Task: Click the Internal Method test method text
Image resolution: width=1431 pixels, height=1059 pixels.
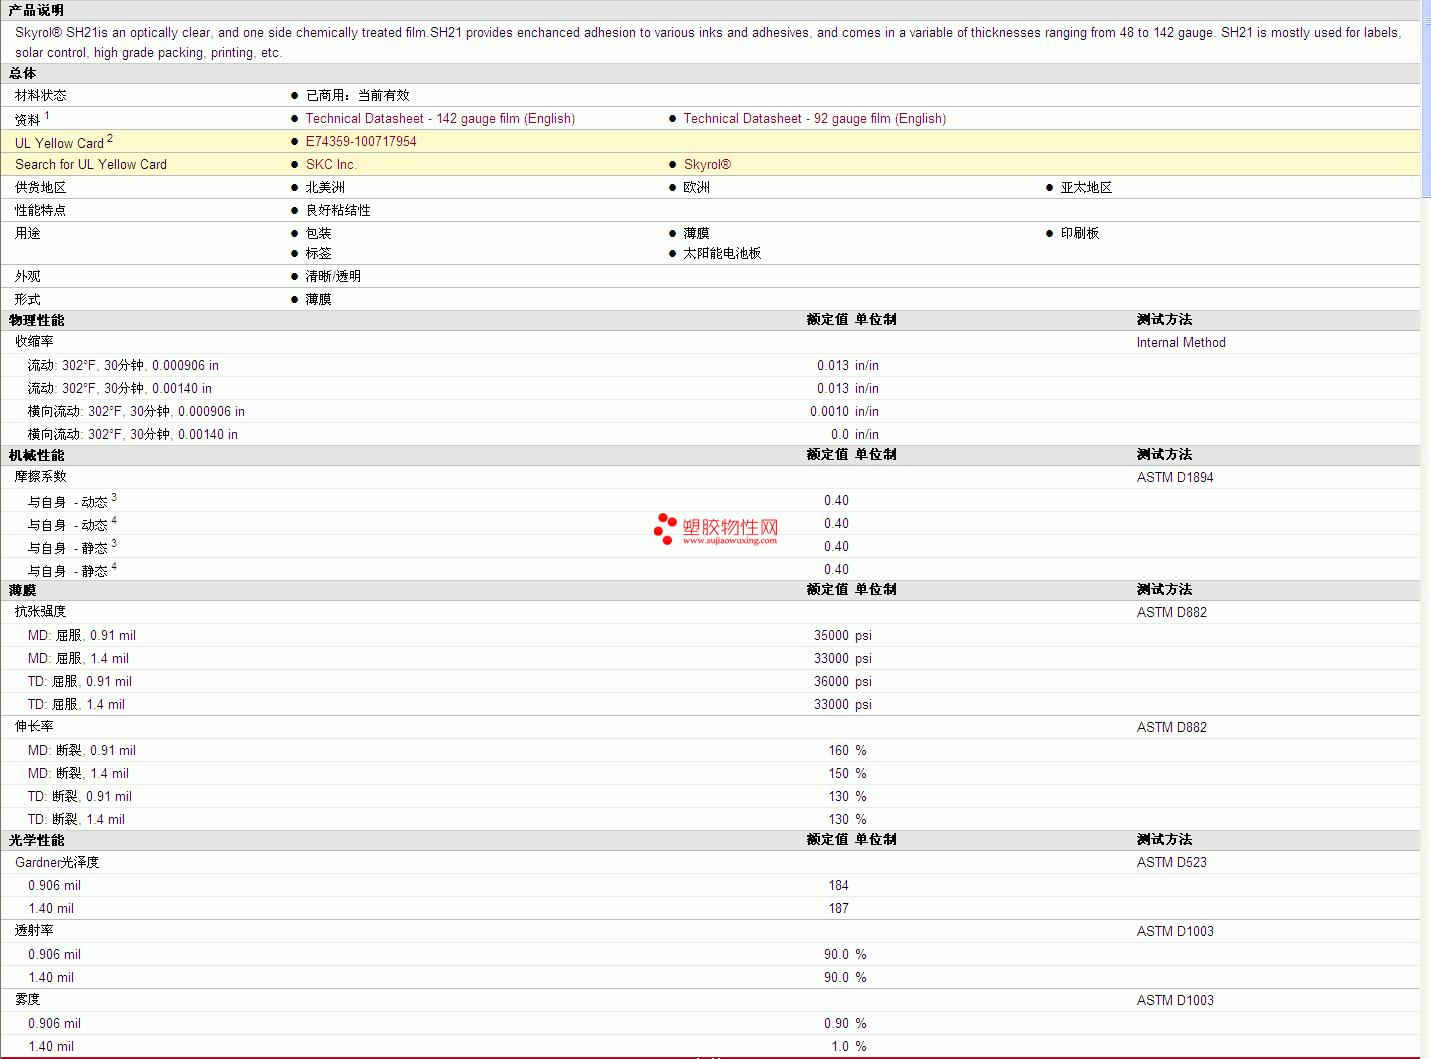Action: tap(1180, 343)
